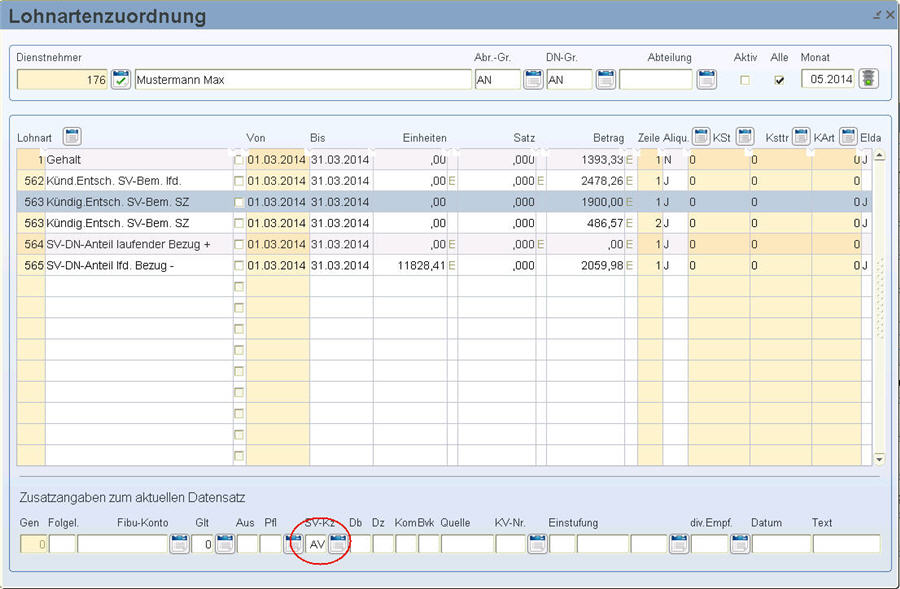Click the Betrag column header

tap(608, 138)
